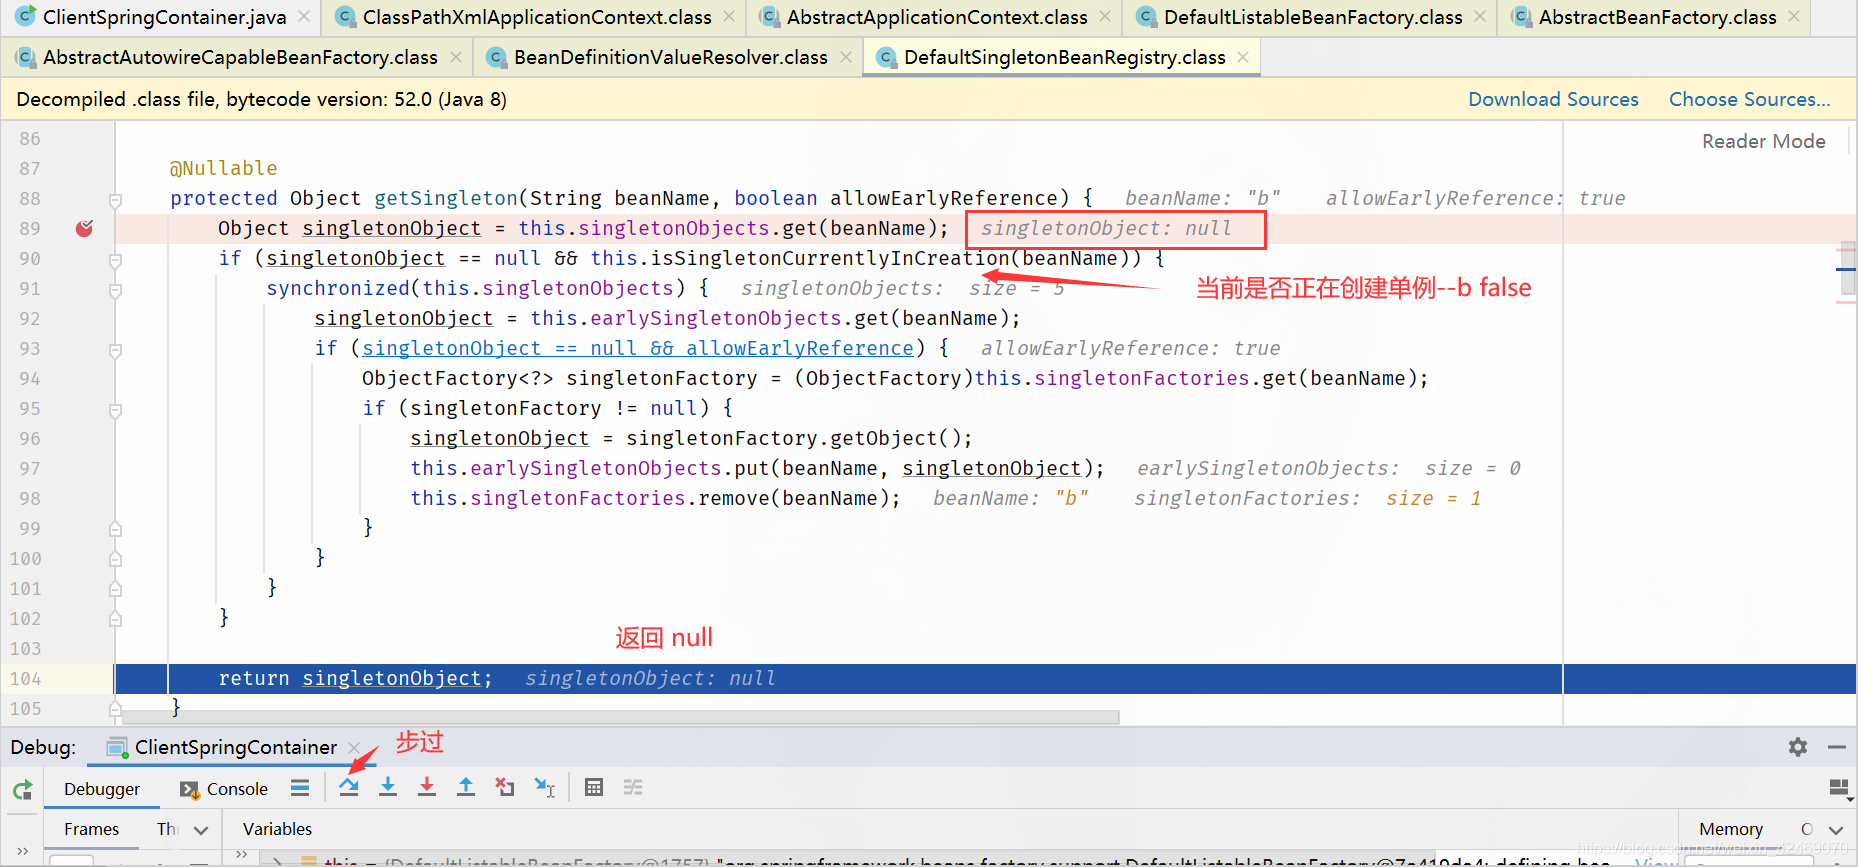Screen dimensions: 1858x867
Task: Click the @Nullable annotation on line 87
Action: click(x=223, y=168)
